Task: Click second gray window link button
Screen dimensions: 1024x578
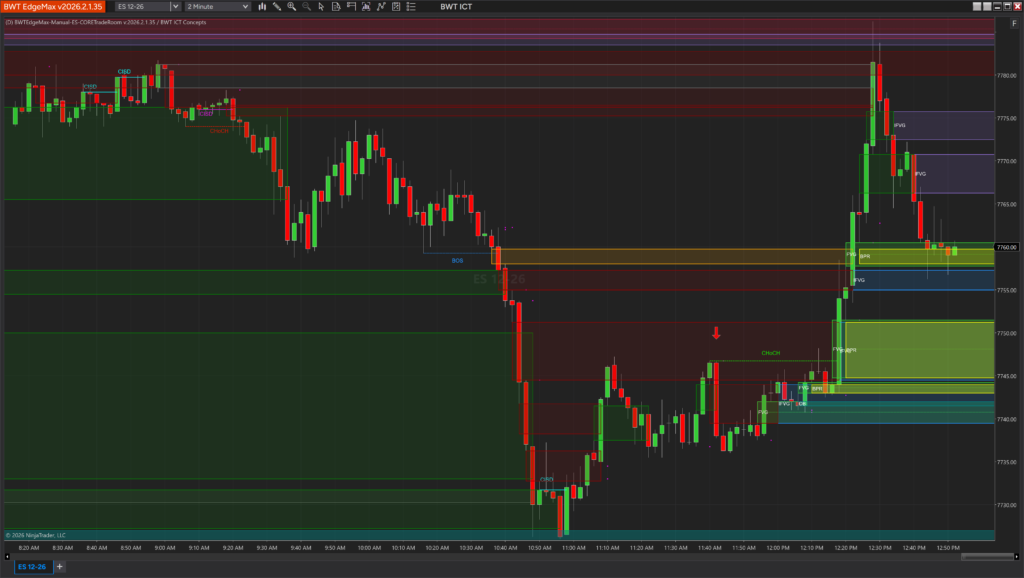Action: pos(987,7)
